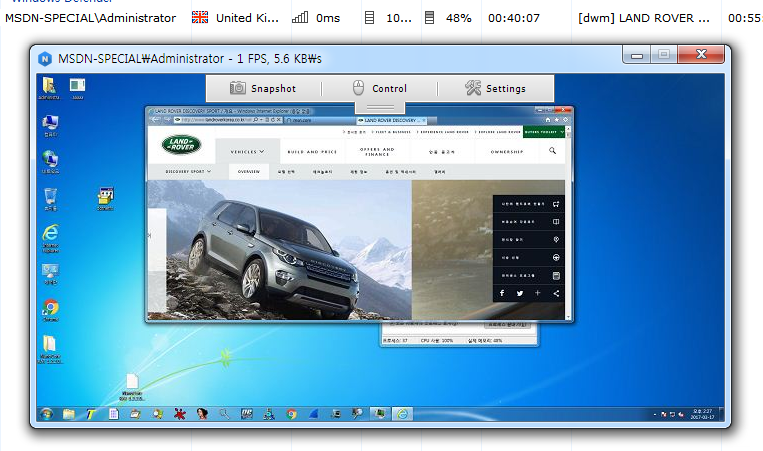Click the shopping cart configure icon

(x=556, y=204)
